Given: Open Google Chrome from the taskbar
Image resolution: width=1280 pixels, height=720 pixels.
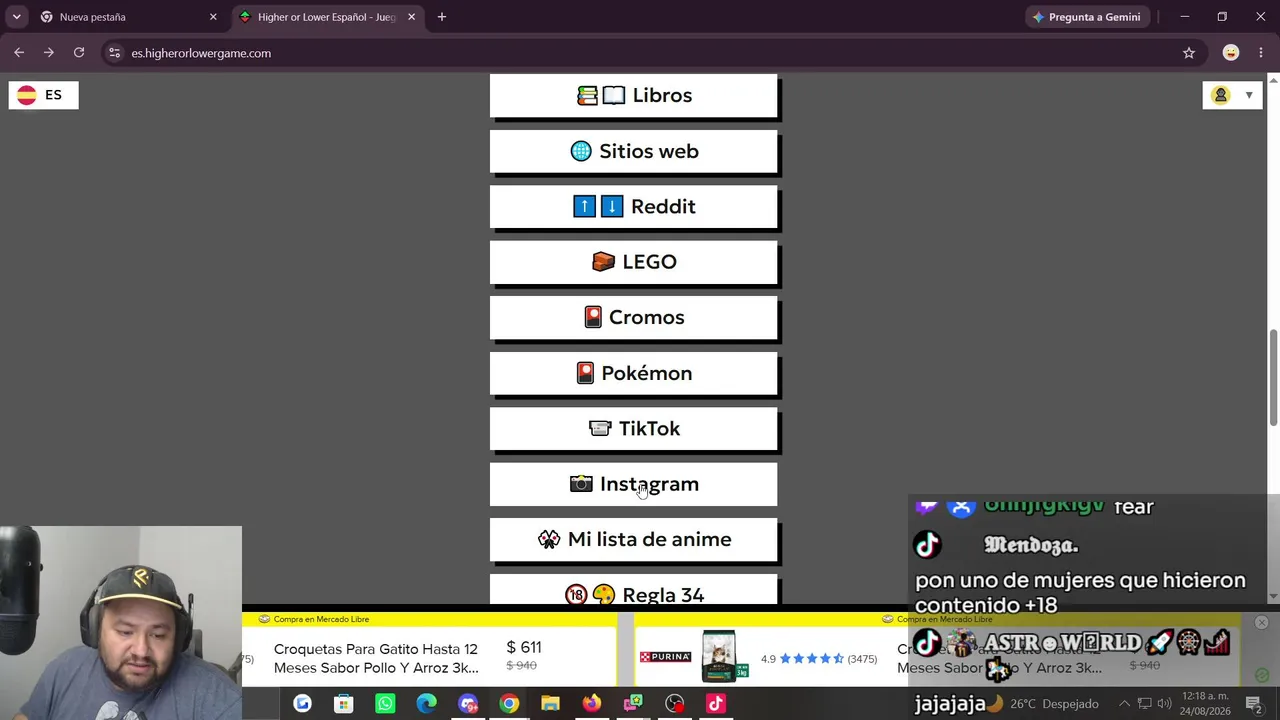Looking at the screenshot, I should [x=509, y=704].
